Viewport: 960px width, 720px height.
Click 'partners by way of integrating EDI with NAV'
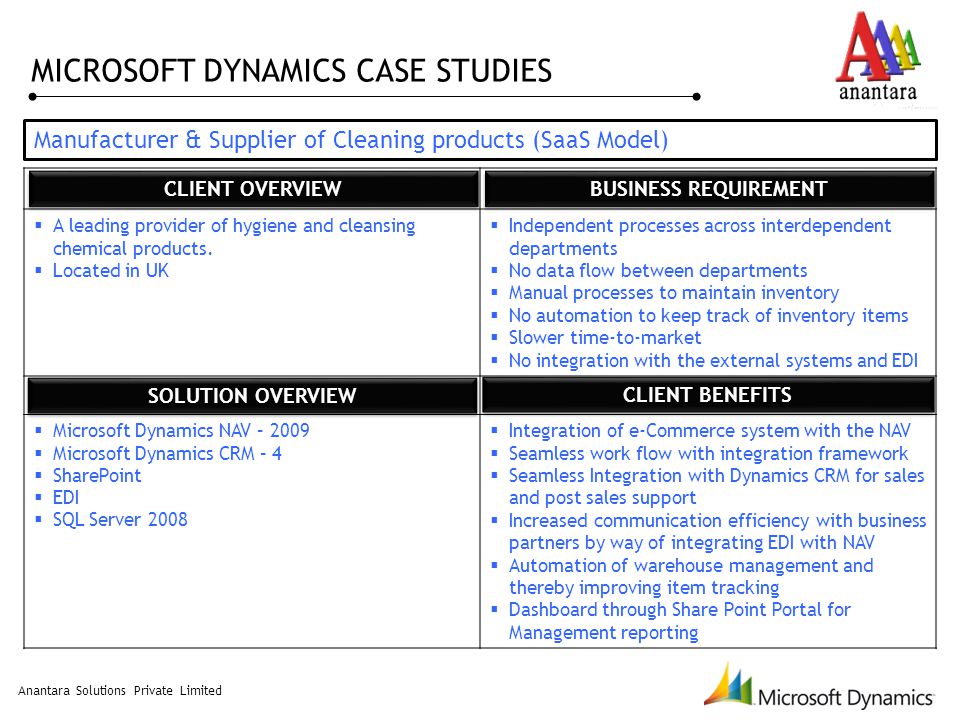point(692,543)
